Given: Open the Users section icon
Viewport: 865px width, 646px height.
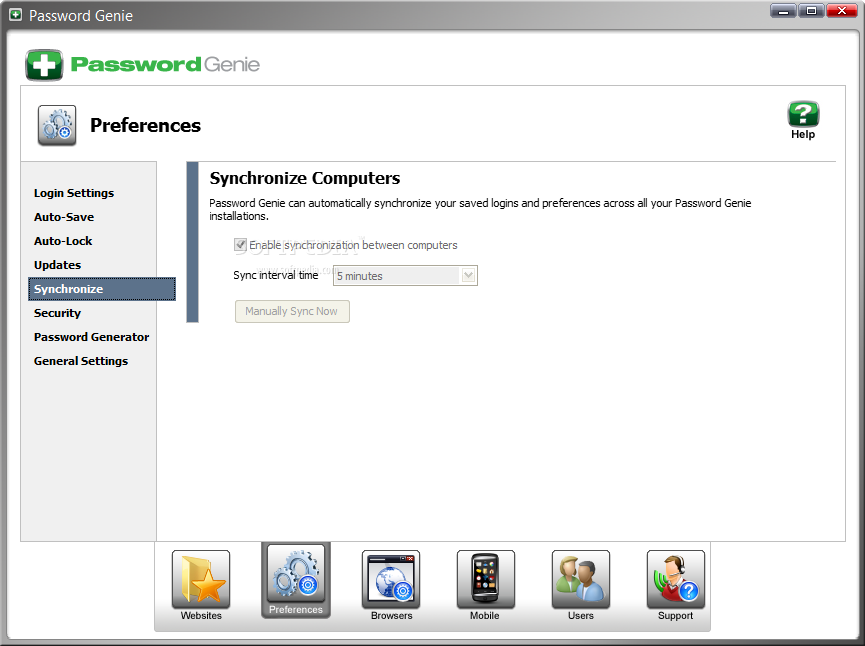Looking at the screenshot, I should pos(581,579).
